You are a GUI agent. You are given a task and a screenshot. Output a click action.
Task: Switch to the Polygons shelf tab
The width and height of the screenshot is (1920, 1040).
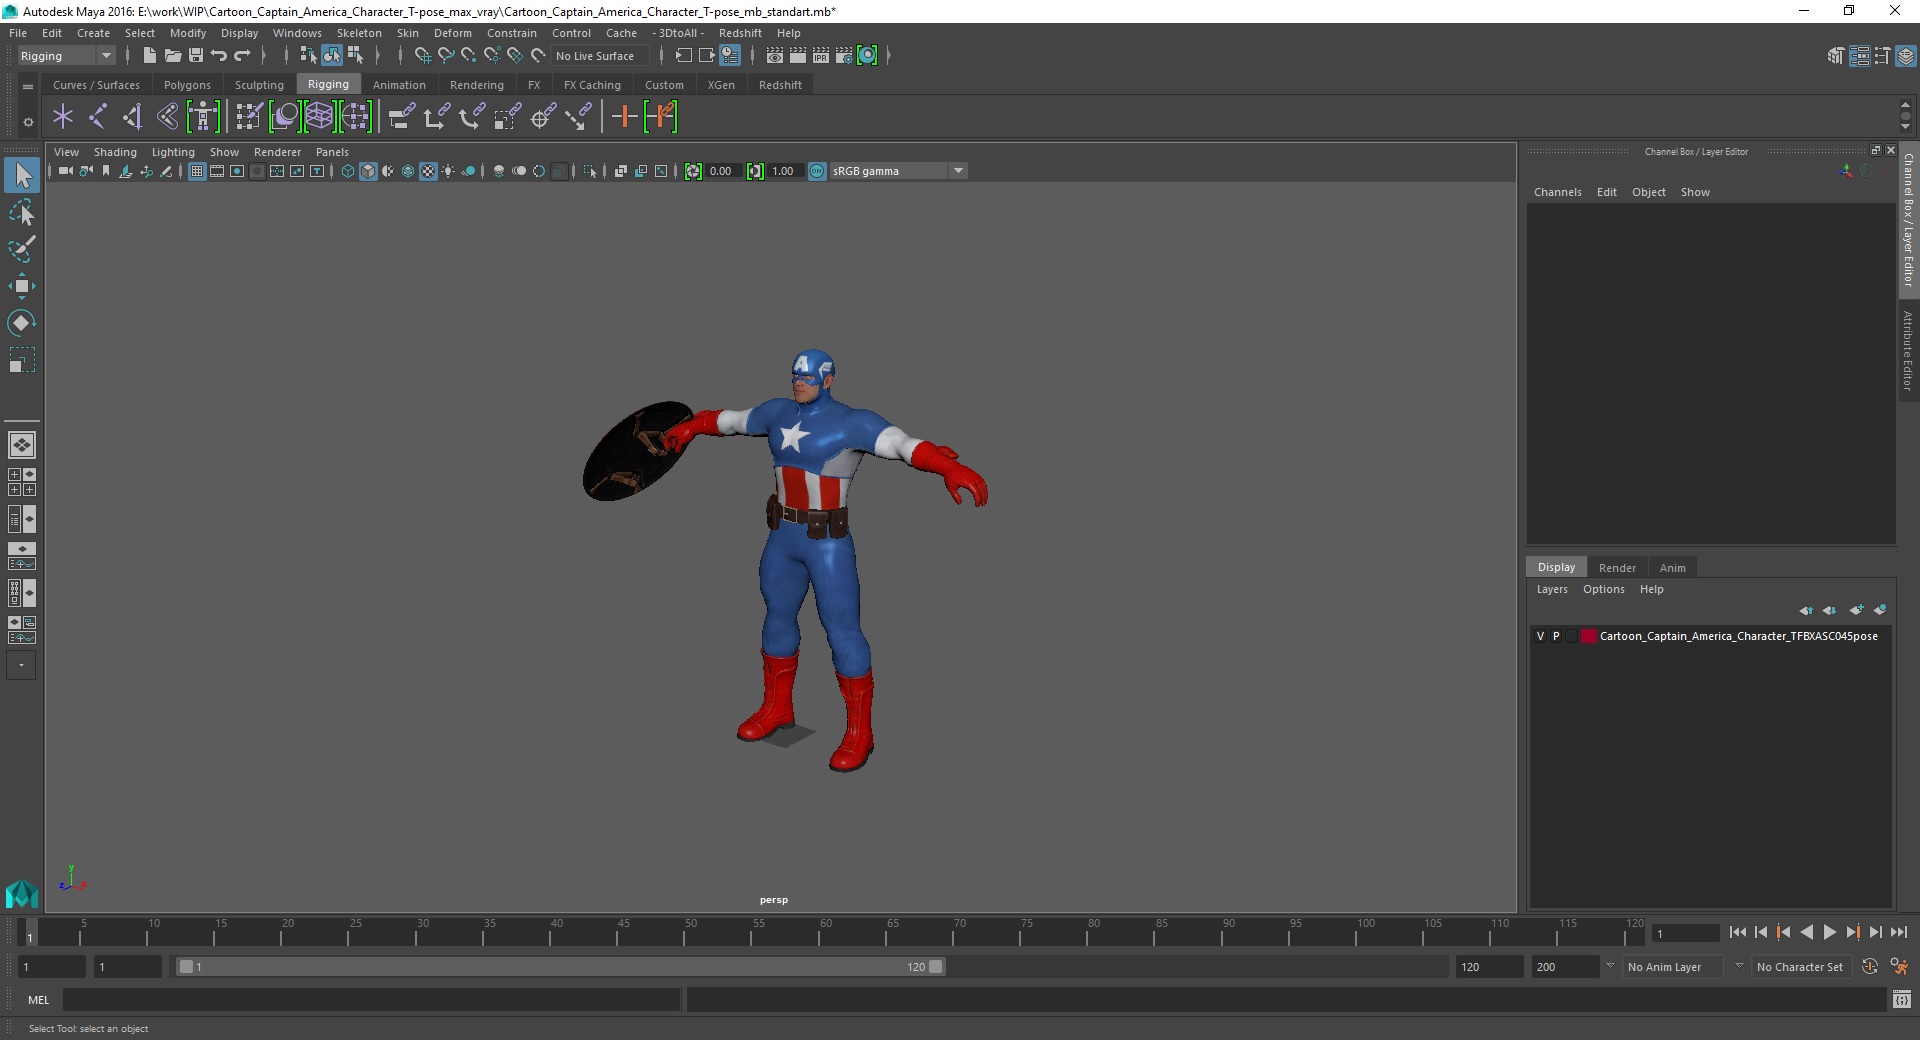(187, 85)
